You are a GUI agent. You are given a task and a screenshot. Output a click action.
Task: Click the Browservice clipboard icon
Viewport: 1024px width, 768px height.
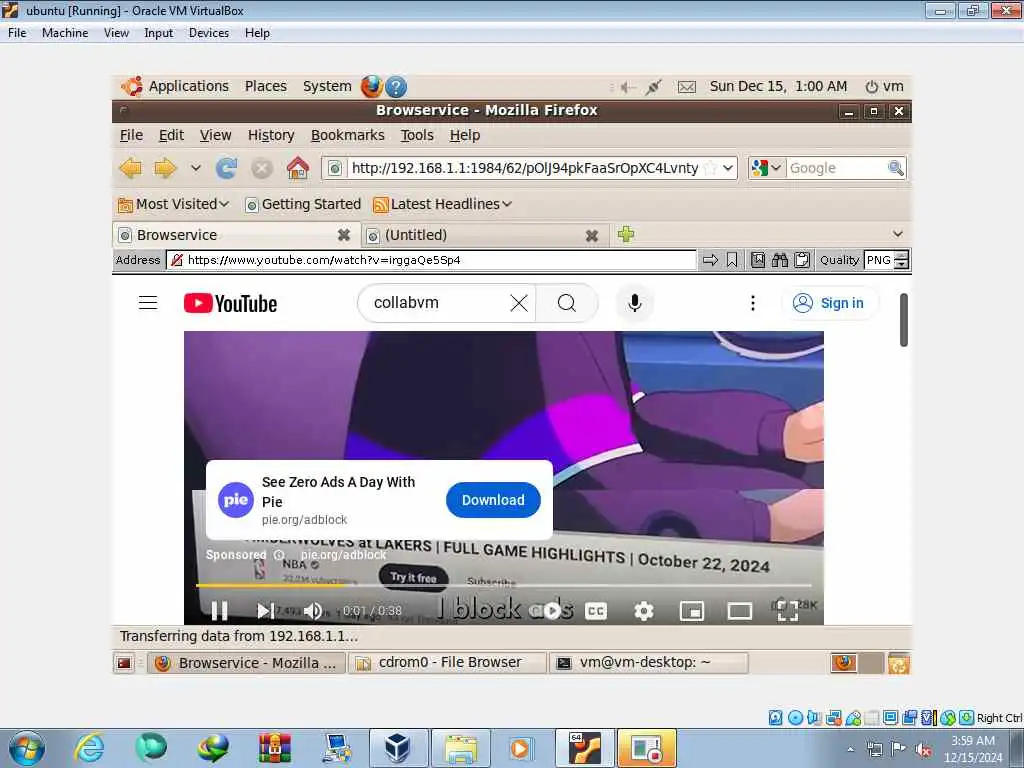(802, 260)
